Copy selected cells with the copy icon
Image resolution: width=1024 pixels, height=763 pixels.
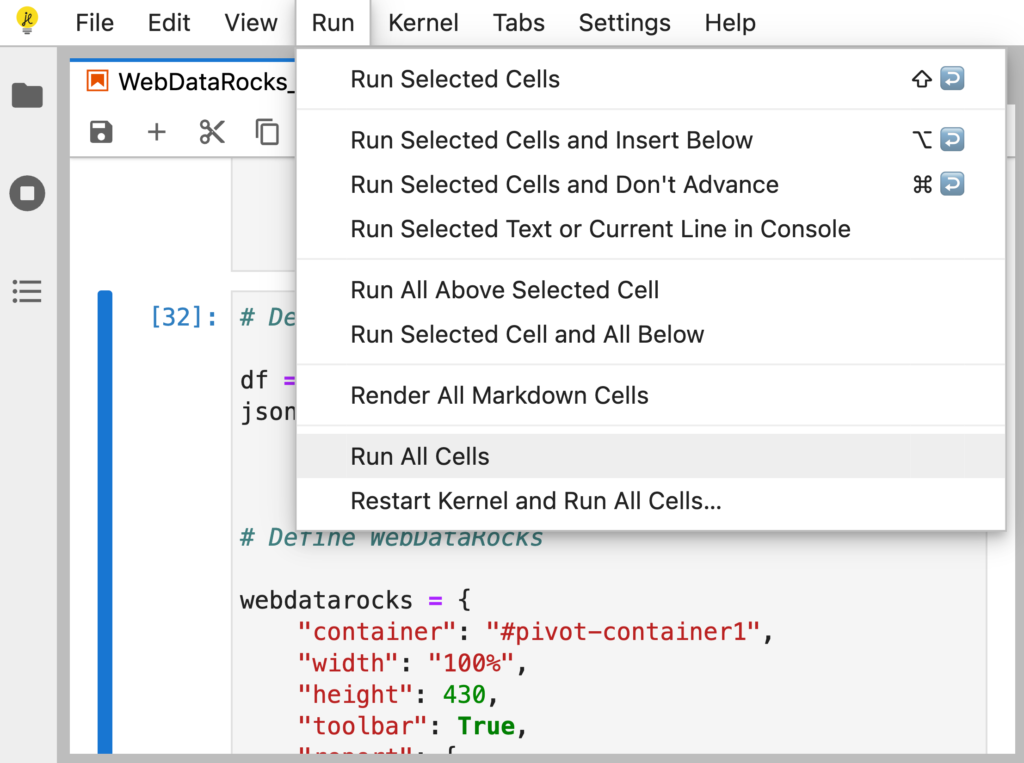coord(267,132)
